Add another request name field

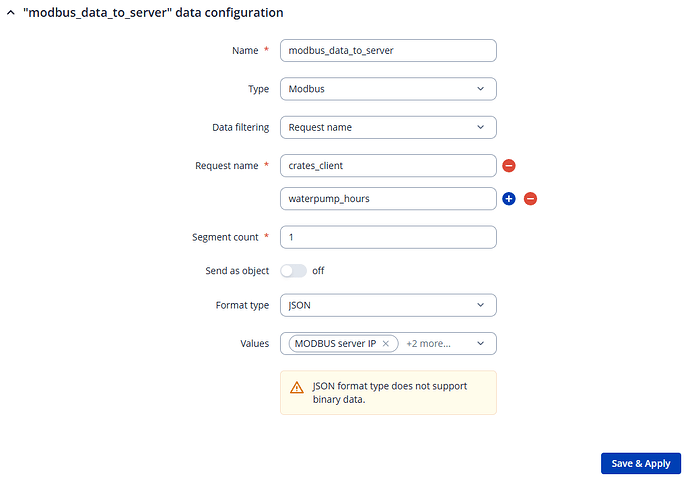509,198
